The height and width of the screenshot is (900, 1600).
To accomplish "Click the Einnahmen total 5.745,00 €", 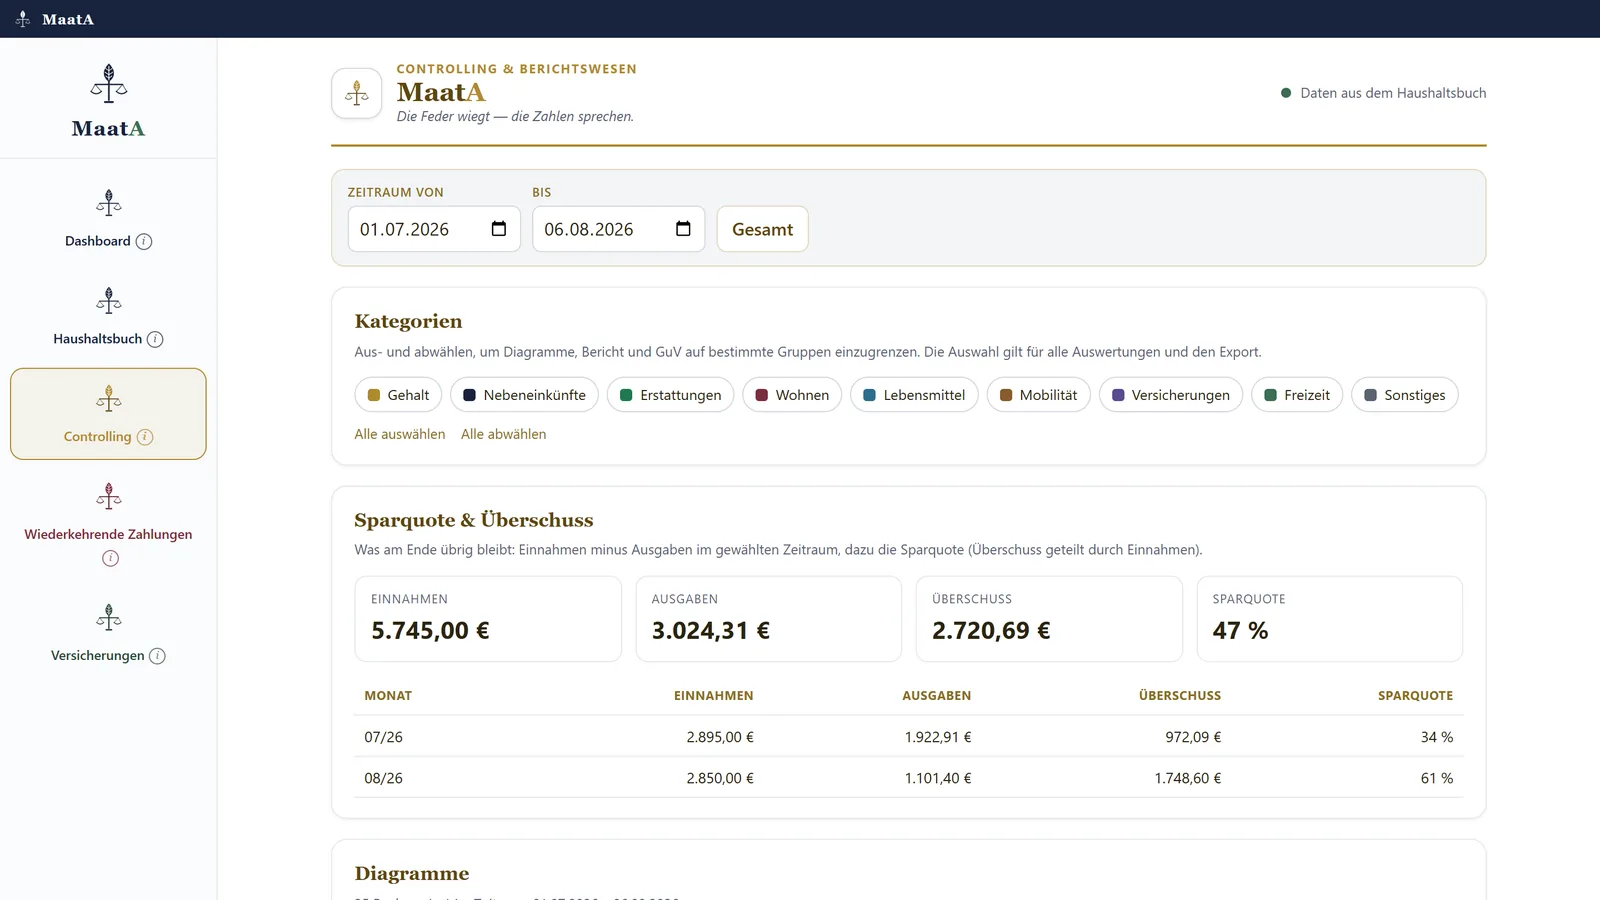I will (x=430, y=631).
